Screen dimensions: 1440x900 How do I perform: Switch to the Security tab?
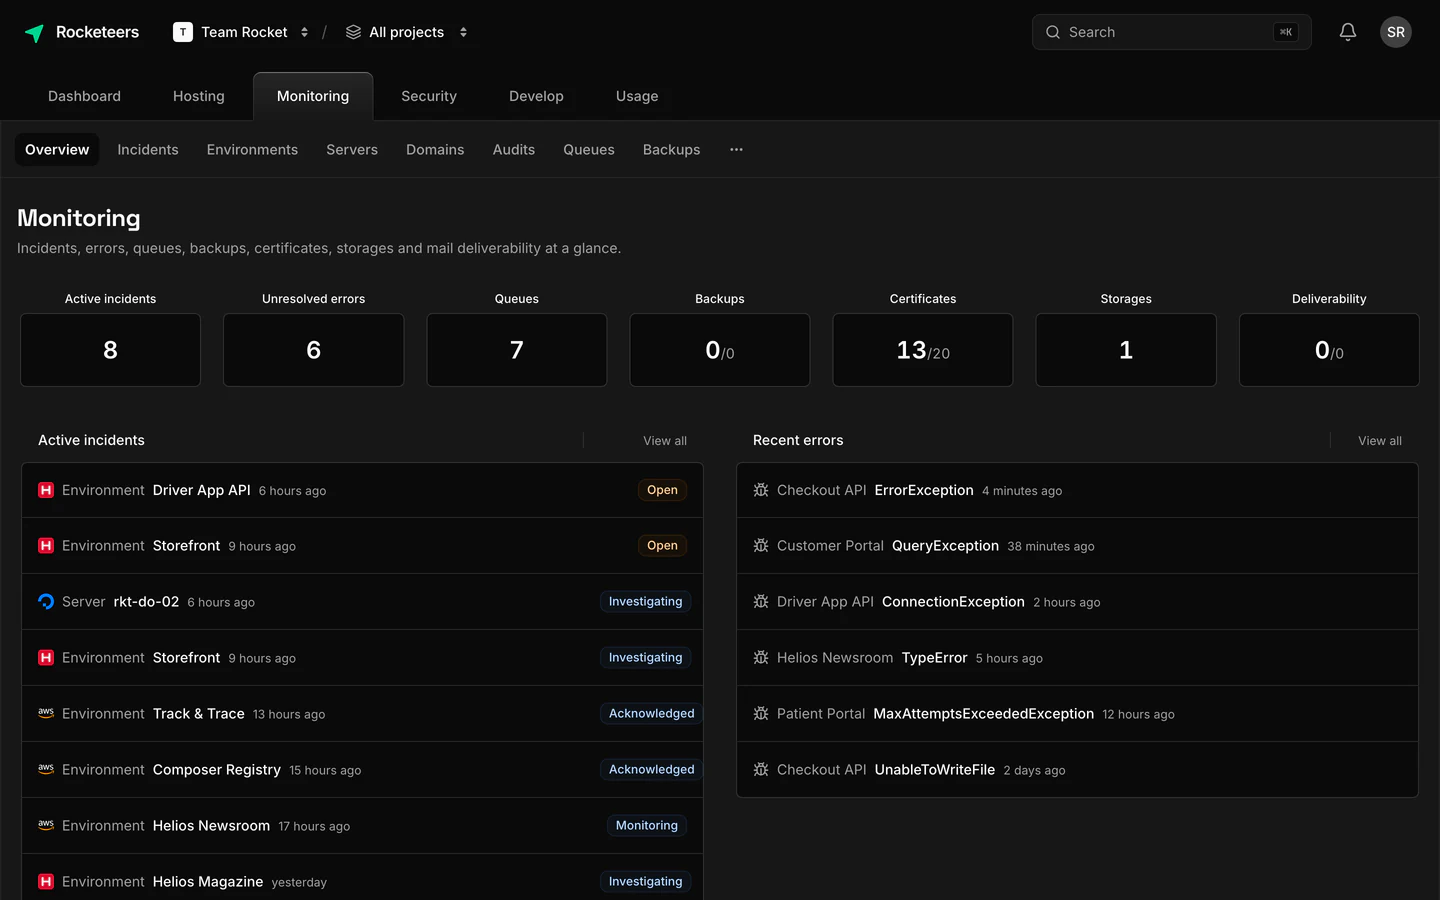429,96
